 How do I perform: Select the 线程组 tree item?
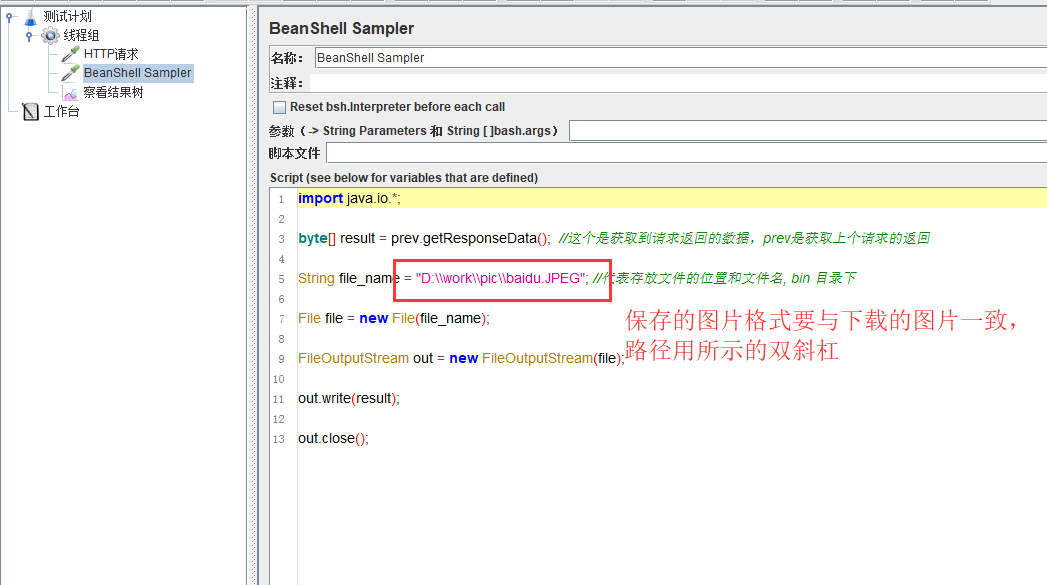coord(81,35)
